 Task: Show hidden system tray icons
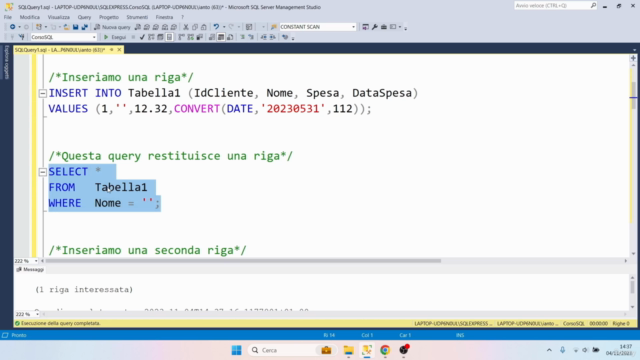(549, 350)
